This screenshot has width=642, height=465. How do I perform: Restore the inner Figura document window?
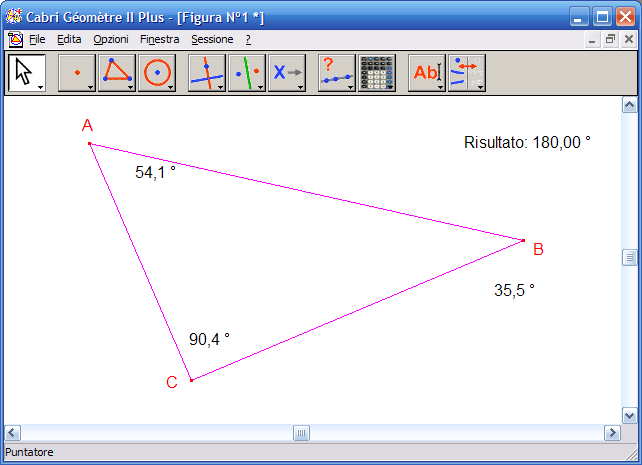(610, 40)
